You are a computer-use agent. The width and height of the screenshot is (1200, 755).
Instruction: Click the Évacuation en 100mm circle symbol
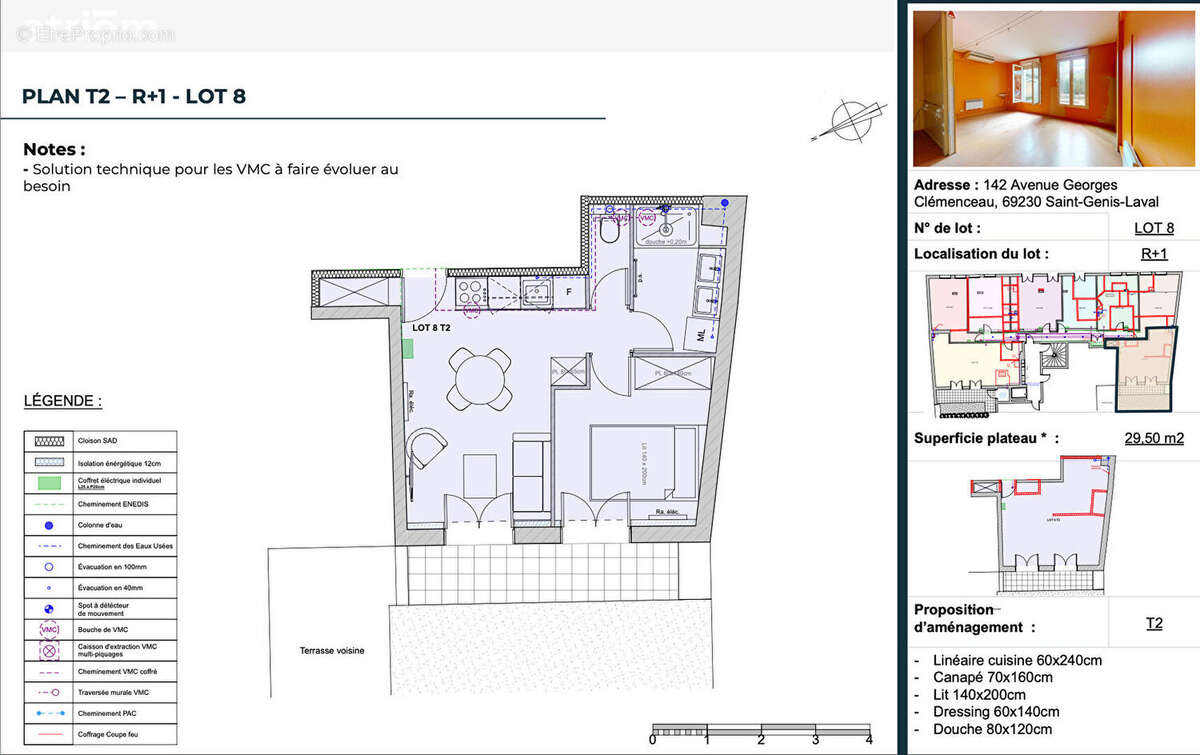coord(49,566)
